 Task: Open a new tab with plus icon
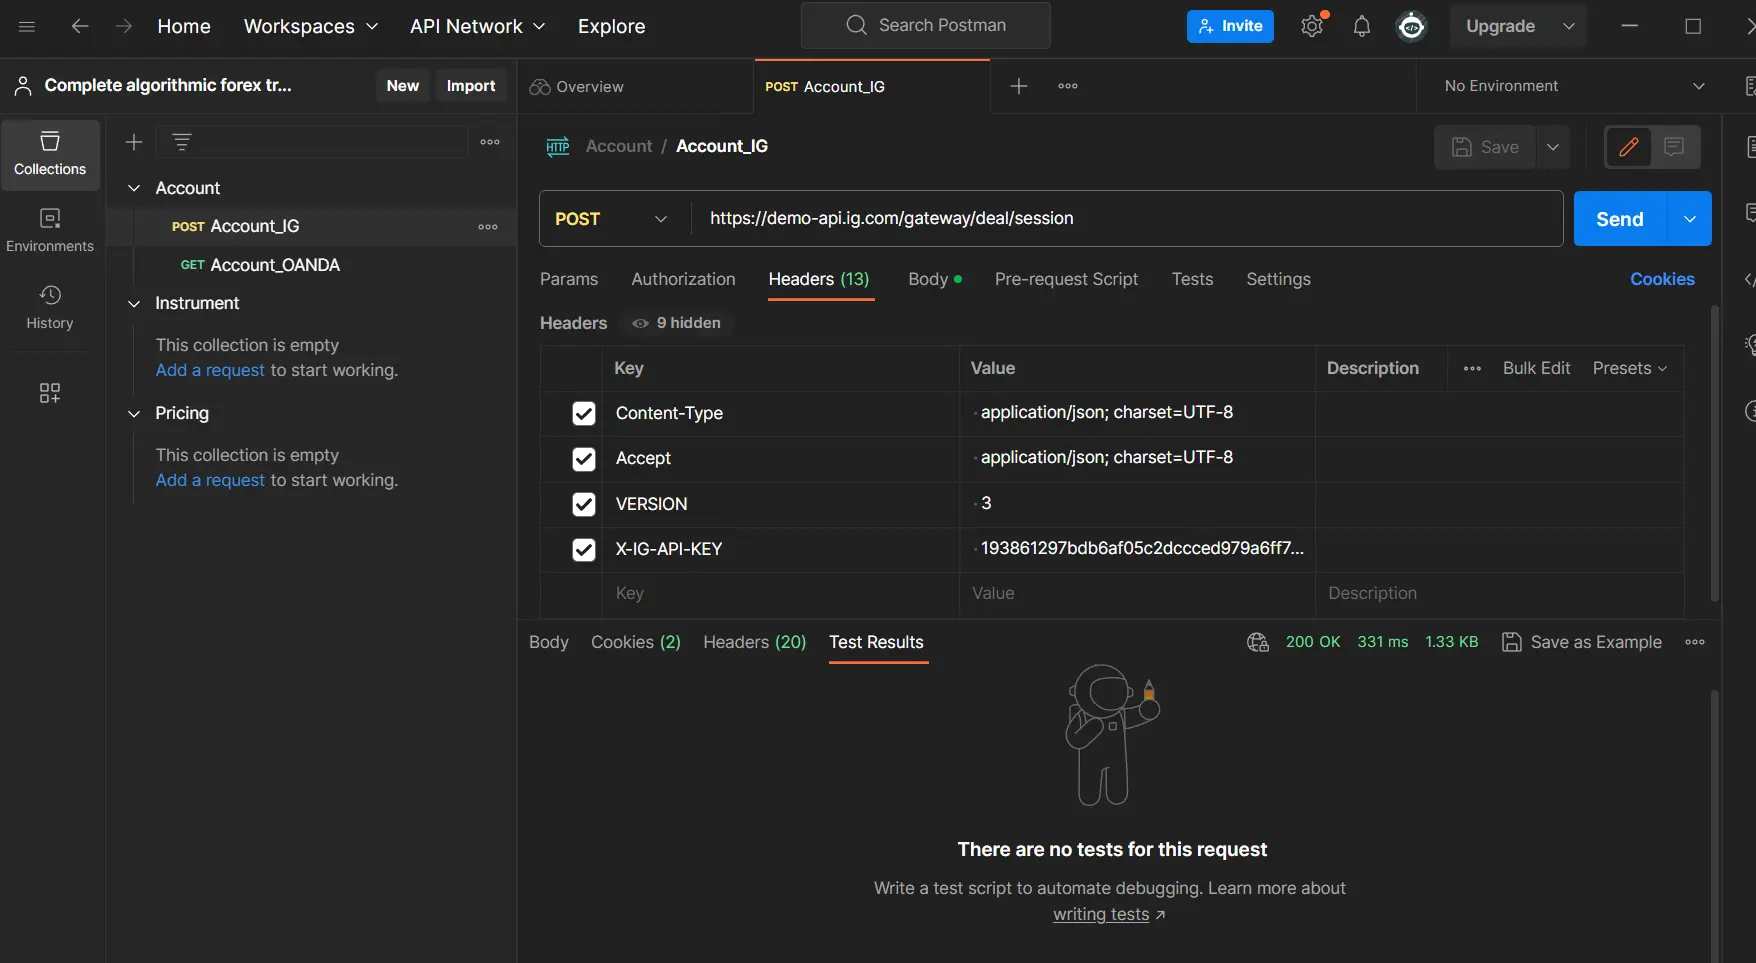pyautogui.click(x=1019, y=86)
